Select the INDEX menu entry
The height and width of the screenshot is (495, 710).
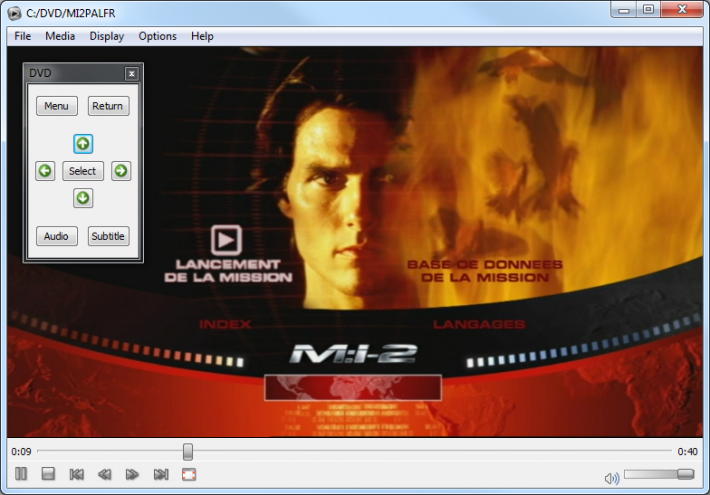click(225, 324)
